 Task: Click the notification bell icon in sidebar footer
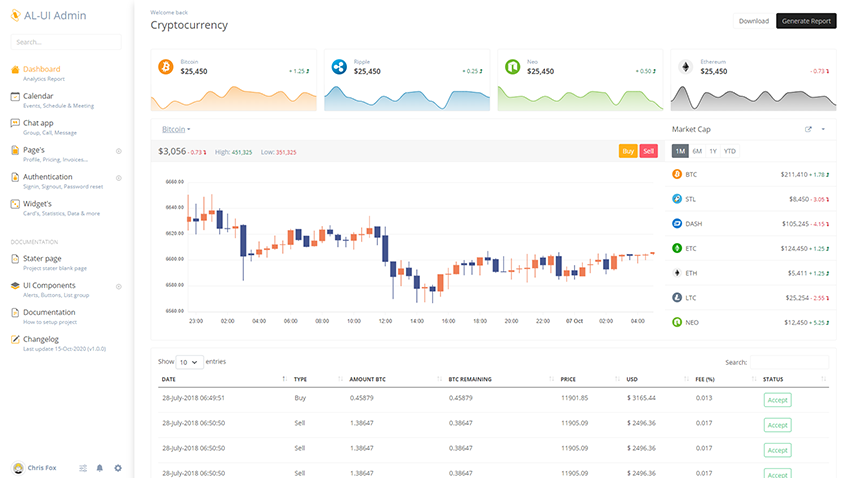(100, 467)
